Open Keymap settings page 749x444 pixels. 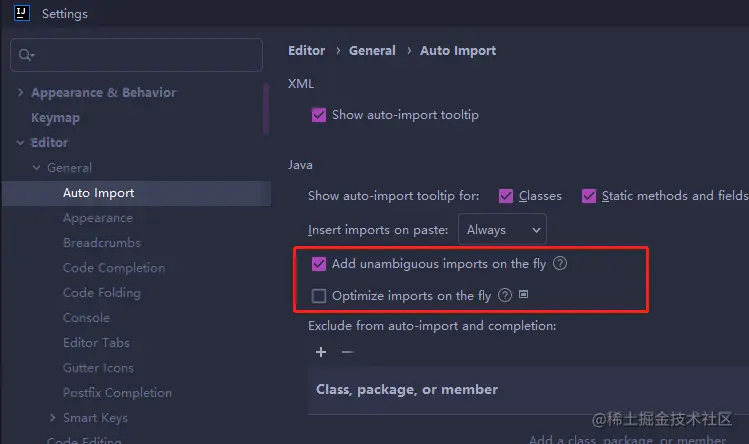[x=55, y=118]
